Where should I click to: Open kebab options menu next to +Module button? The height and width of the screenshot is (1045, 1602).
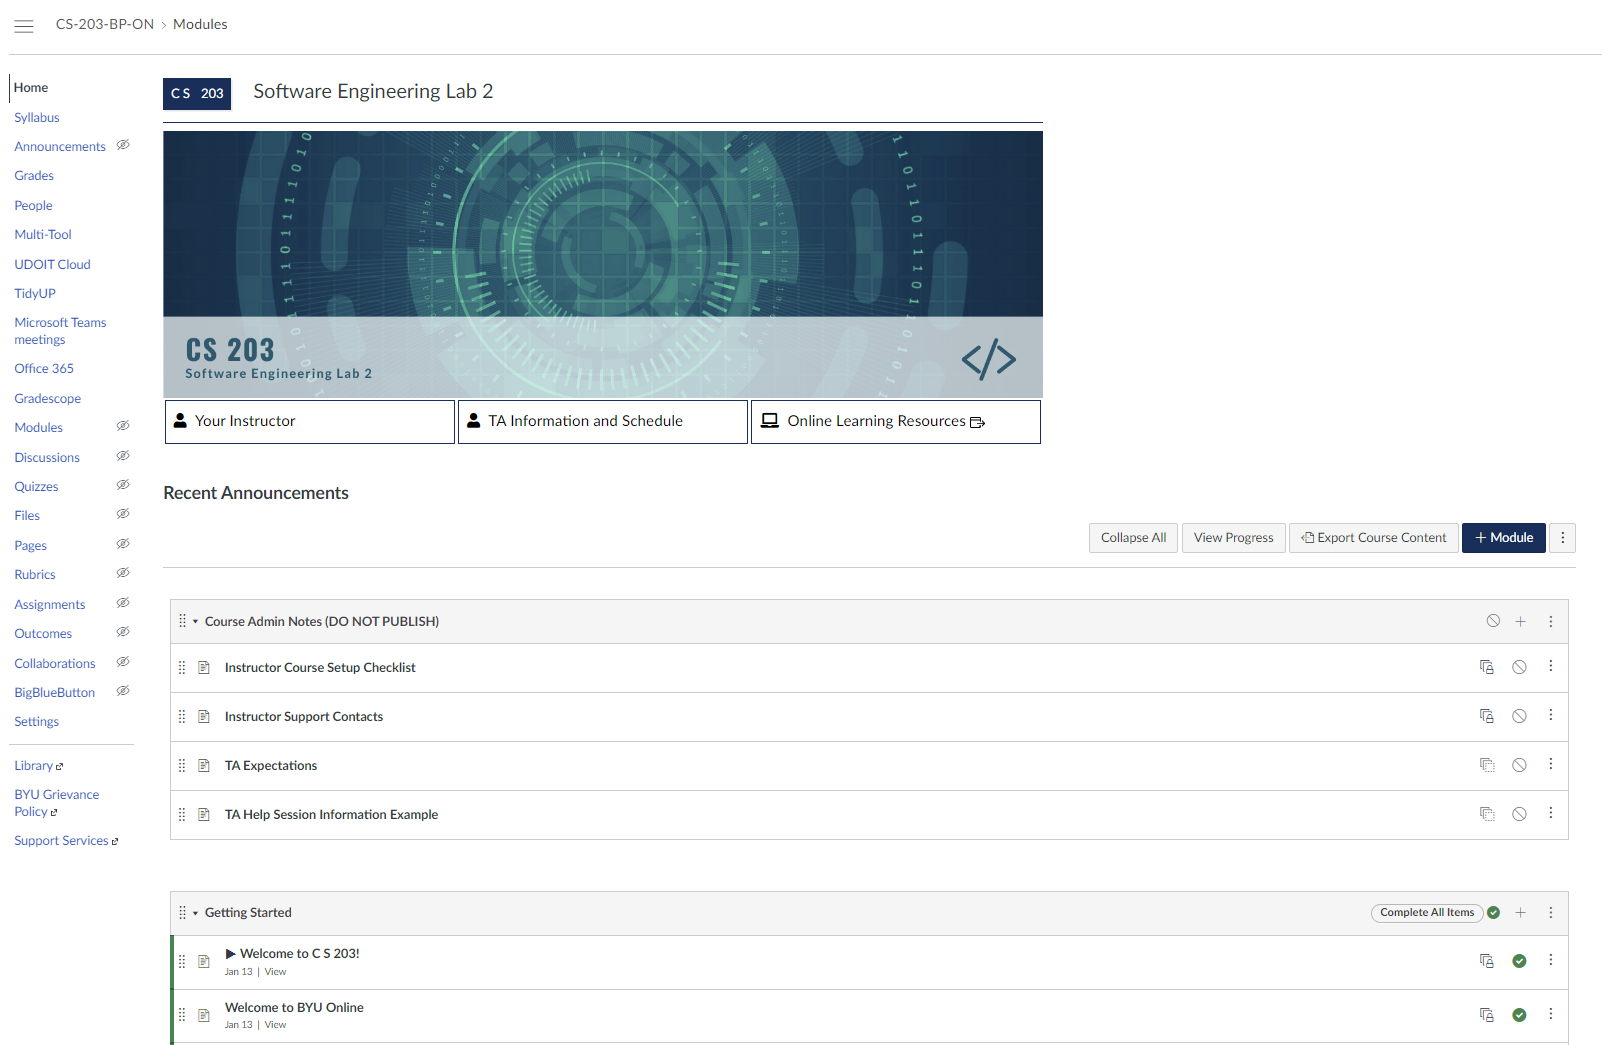click(1562, 538)
